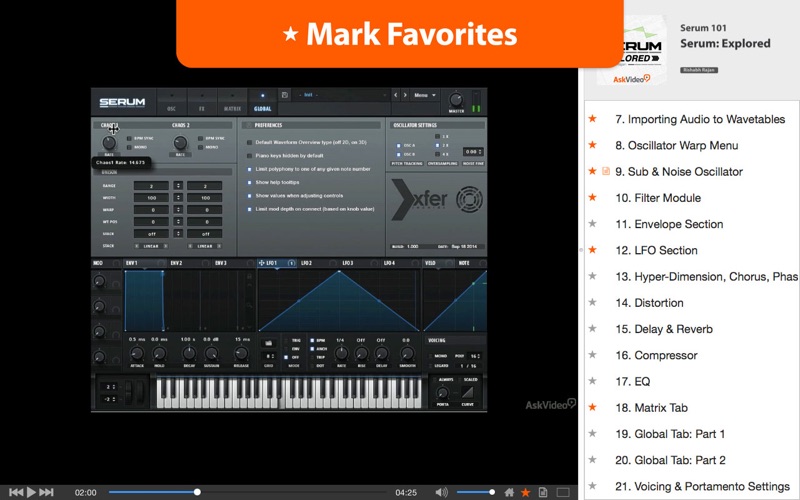The height and width of the screenshot is (500, 800).
Task: Switch to Serum FX tab
Action: (202, 102)
